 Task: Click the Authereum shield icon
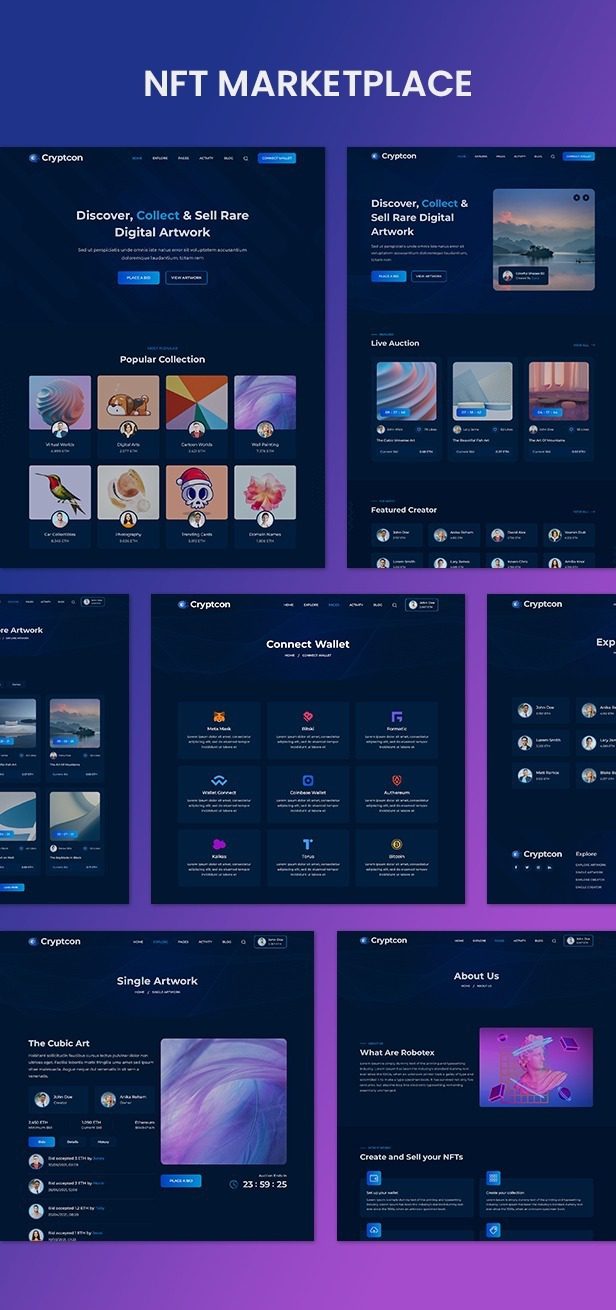(397, 780)
